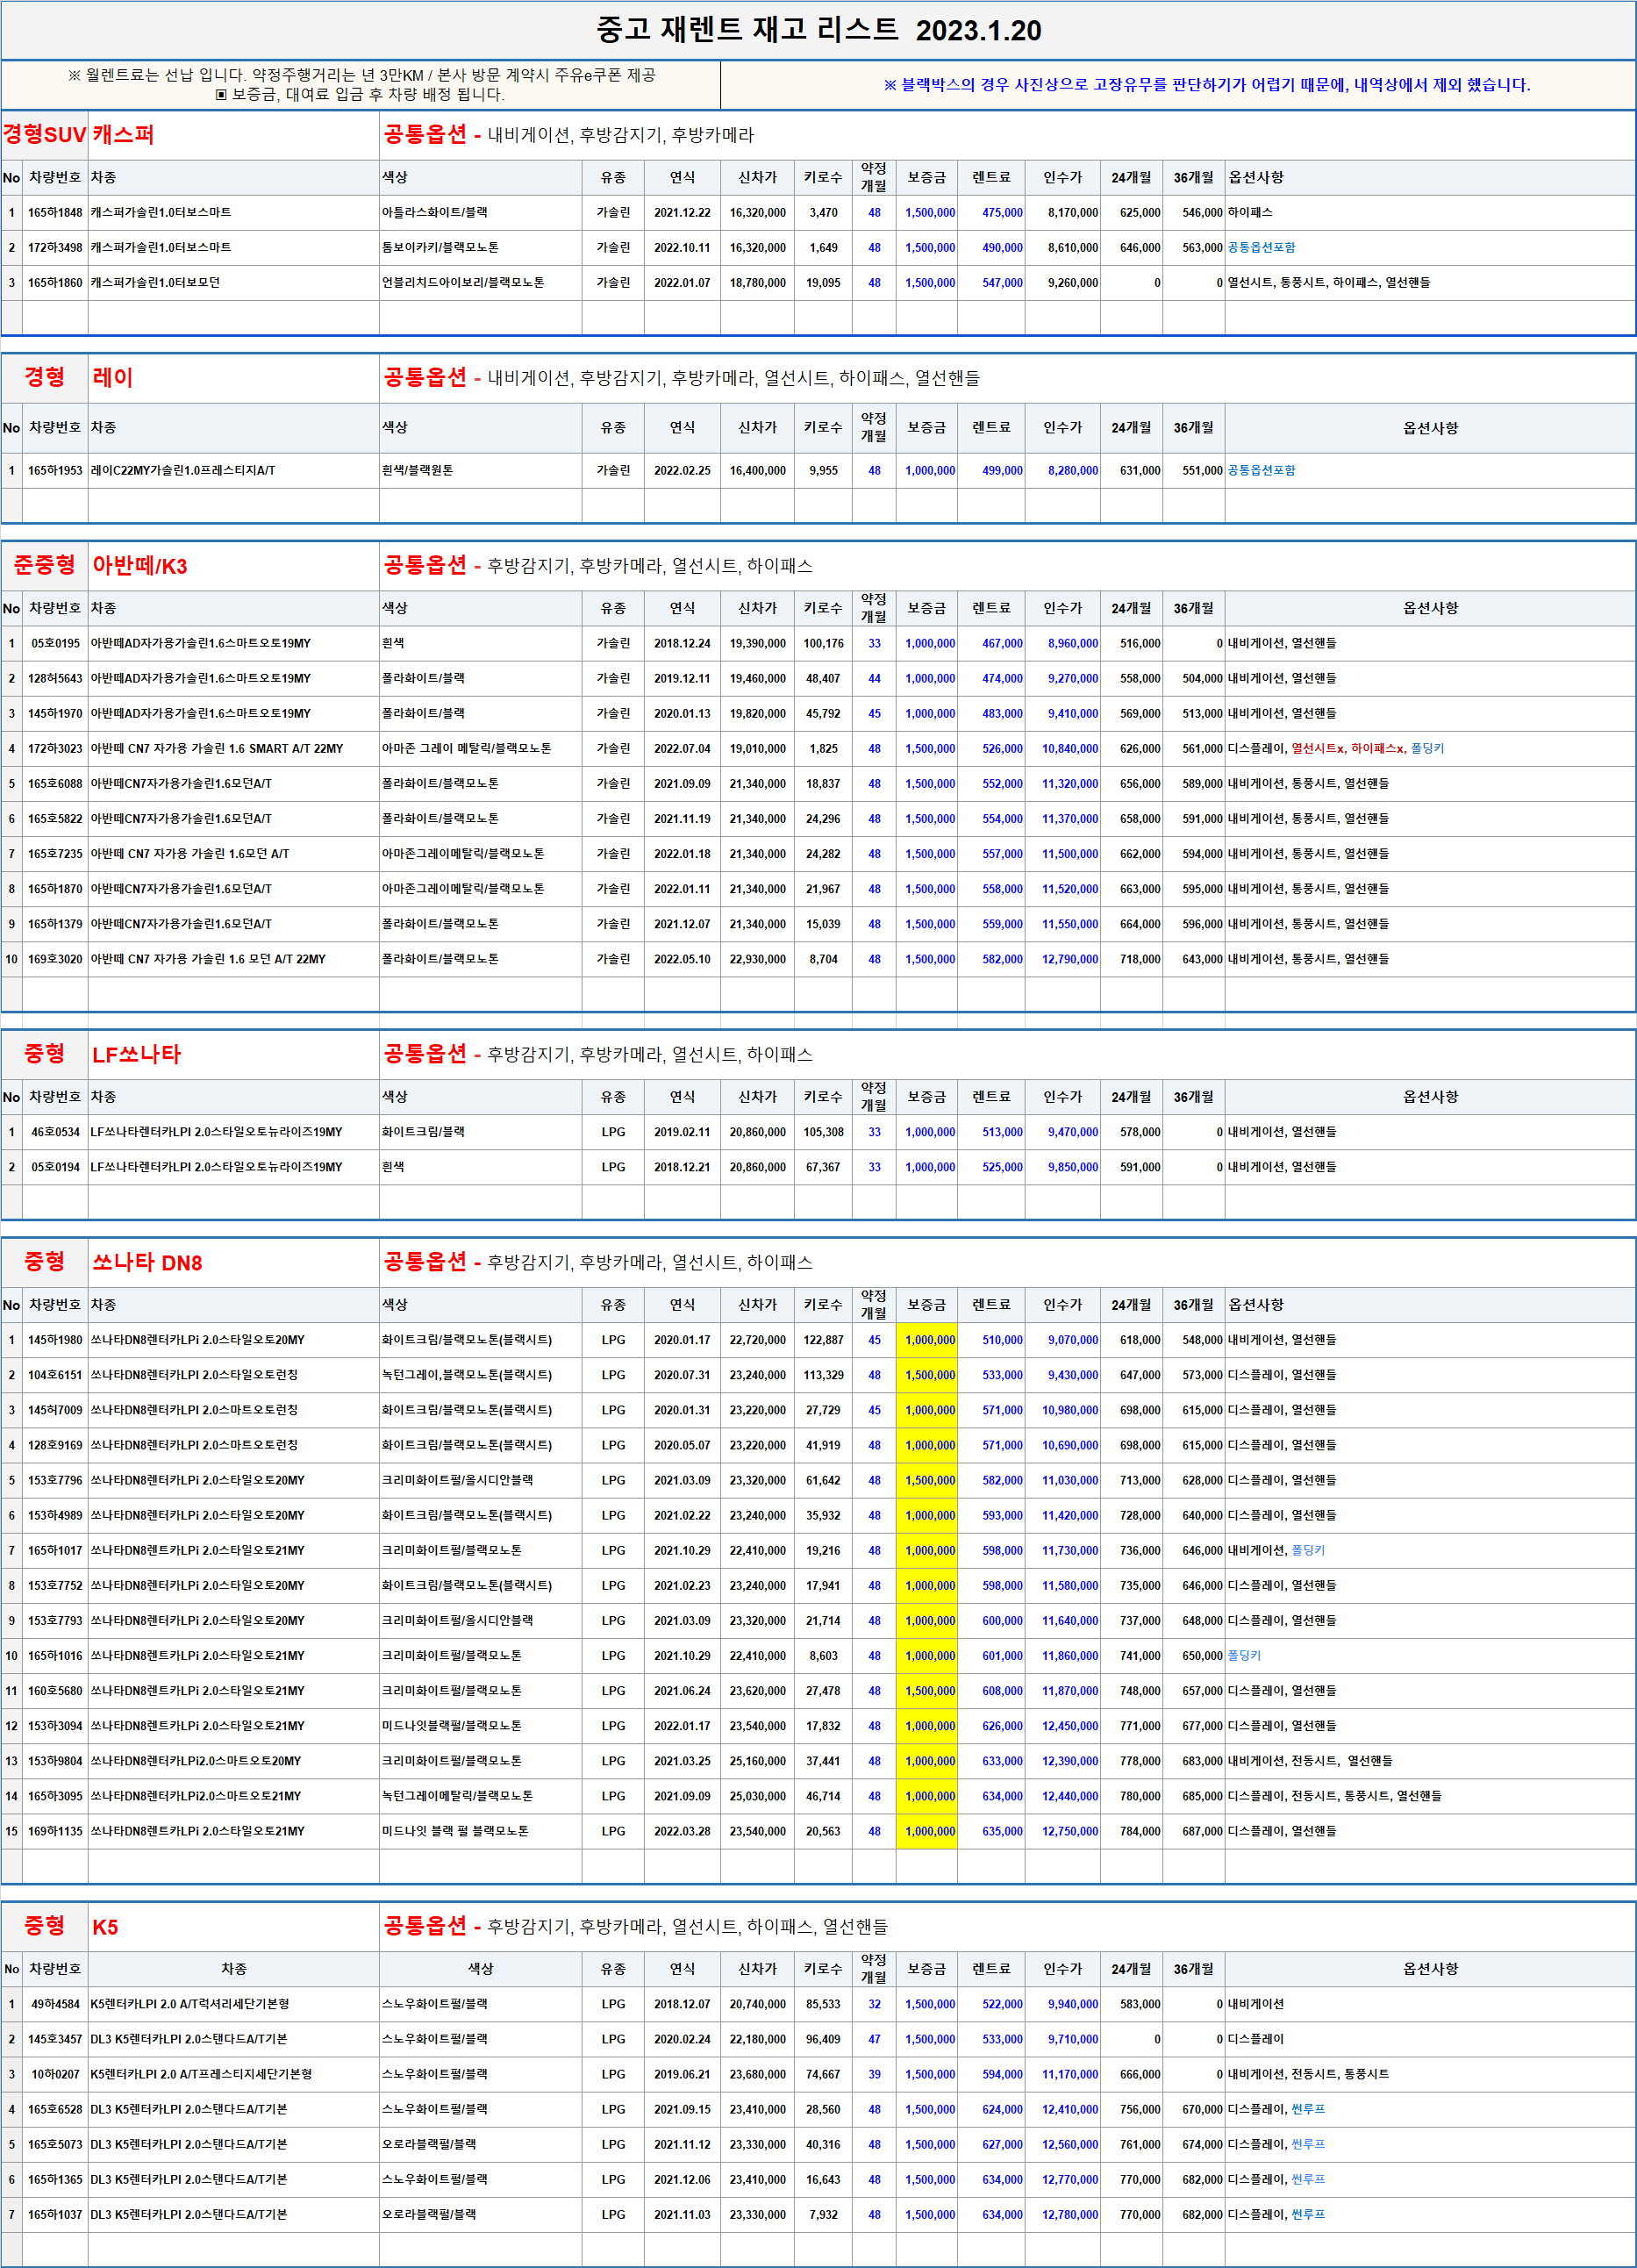Select car number 46호0534 cell
Screen dimensions: 1637x2268
coord(55,1133)
